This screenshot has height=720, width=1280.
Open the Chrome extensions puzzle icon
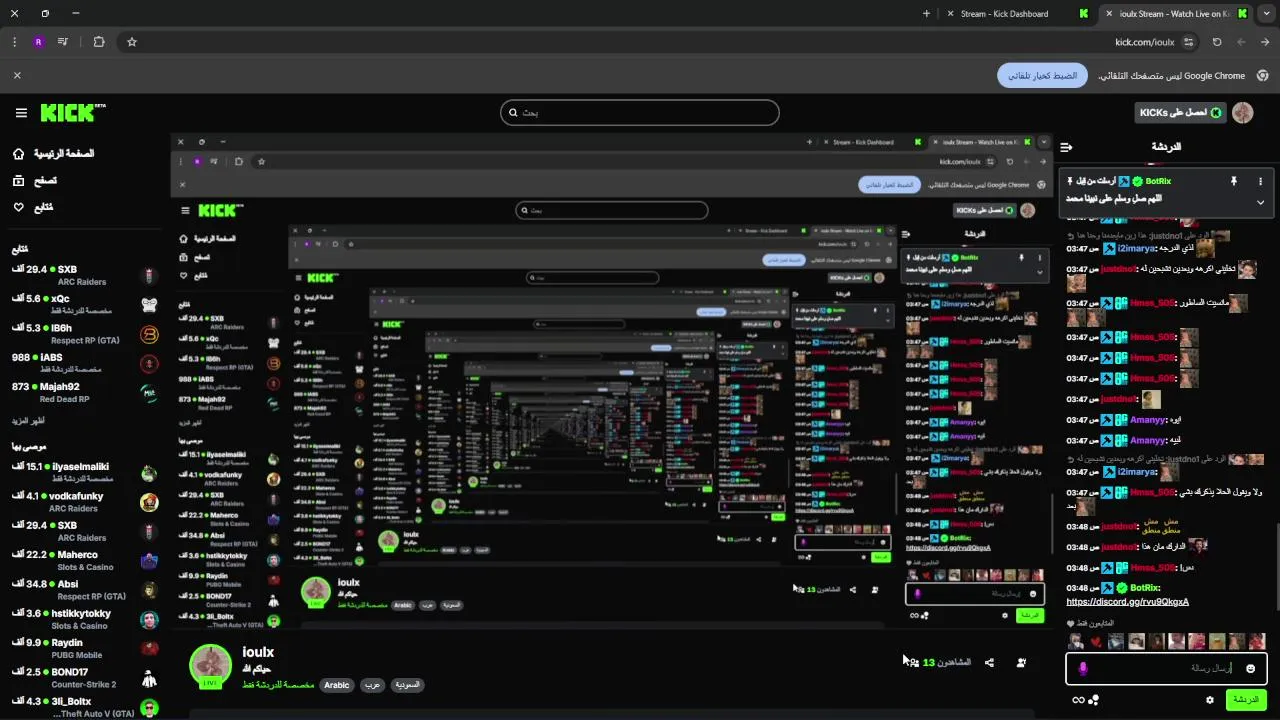(x=99, y=42)
